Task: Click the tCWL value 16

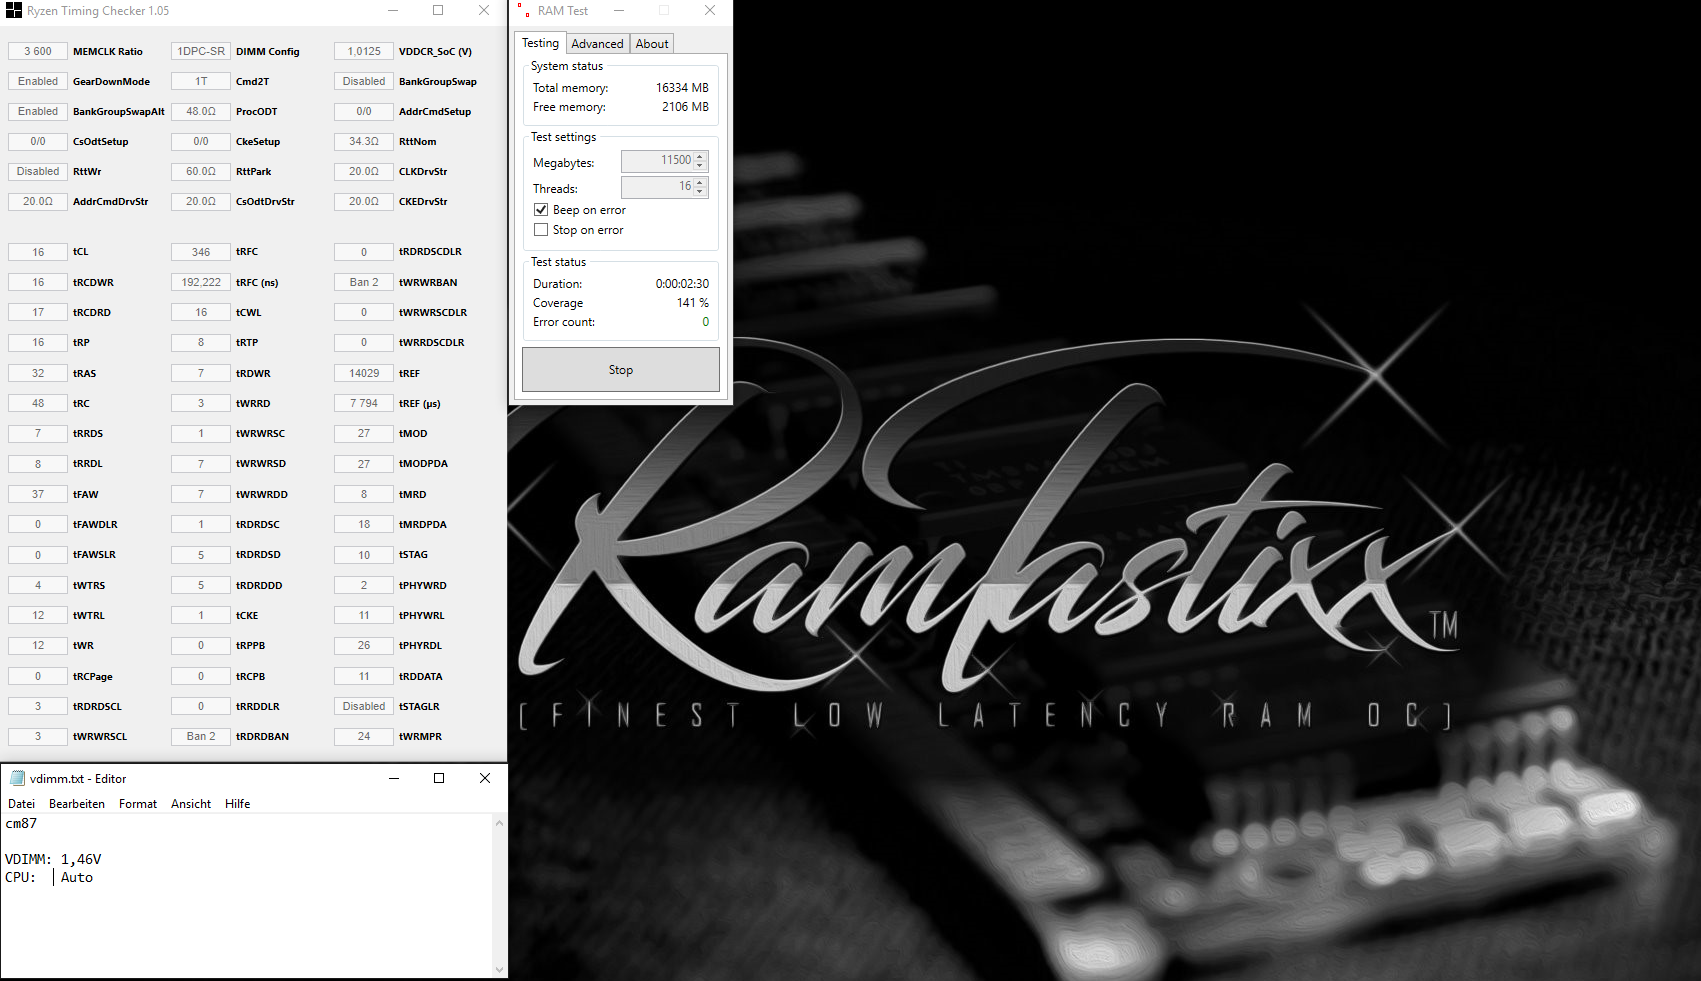Action: [x=201, y=312]
